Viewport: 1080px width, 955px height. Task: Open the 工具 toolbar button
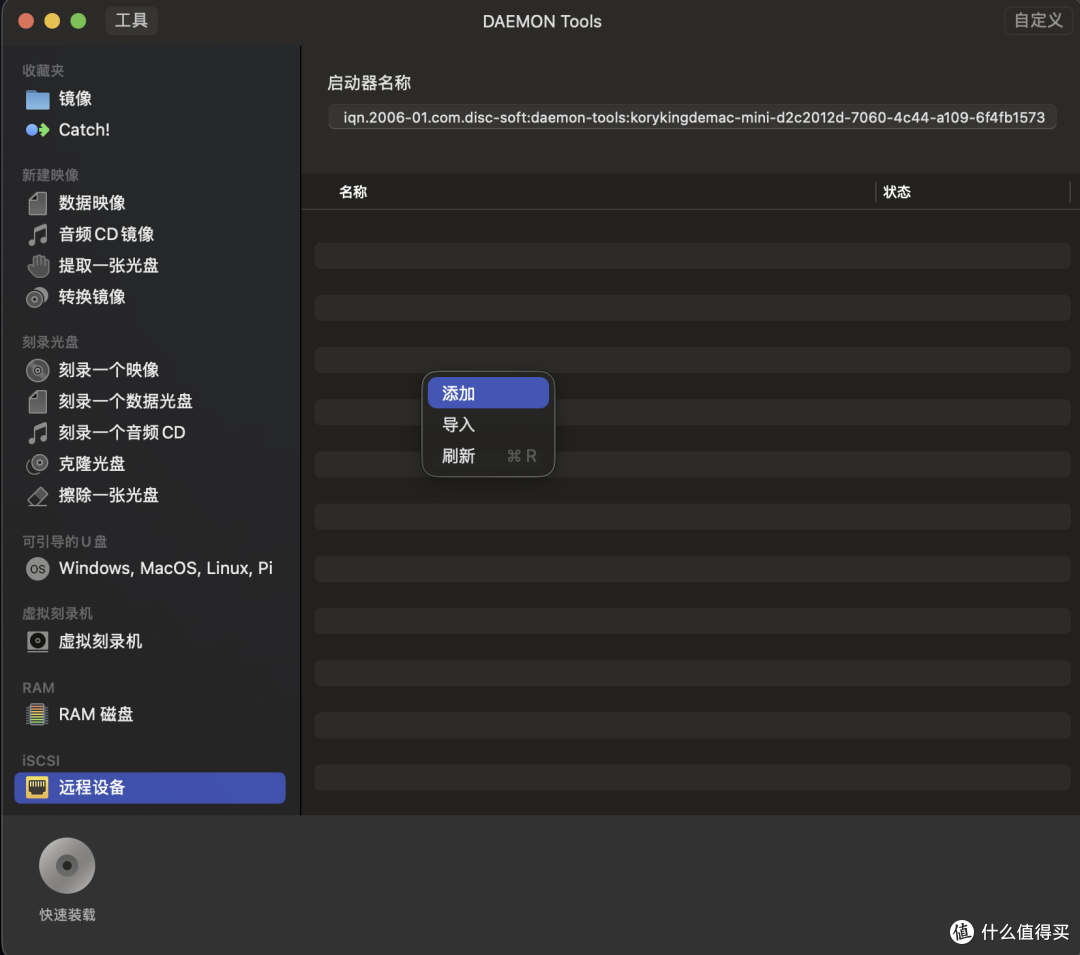pos(131,21)
